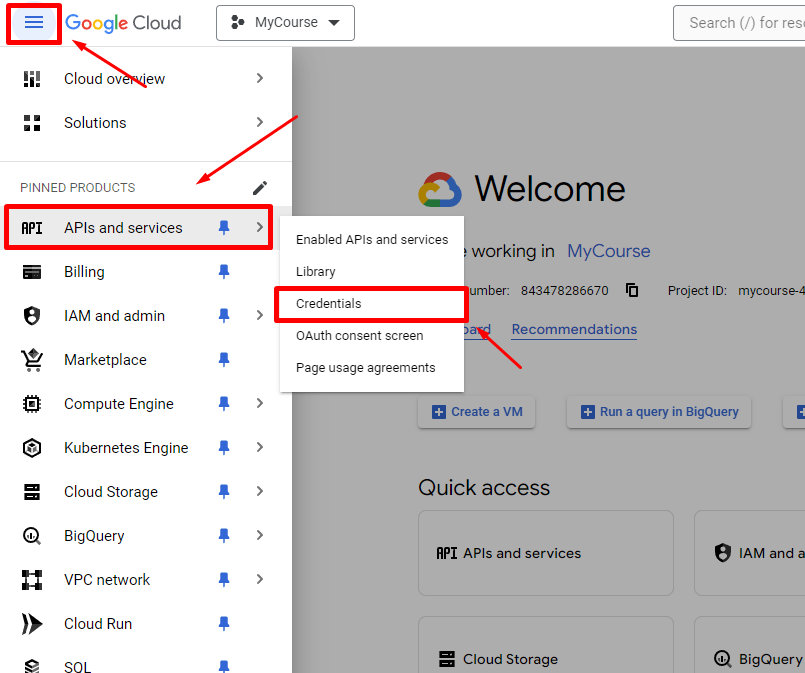Unpin Marketplace from pinned products
805x673 pixels.
[224, 359]
